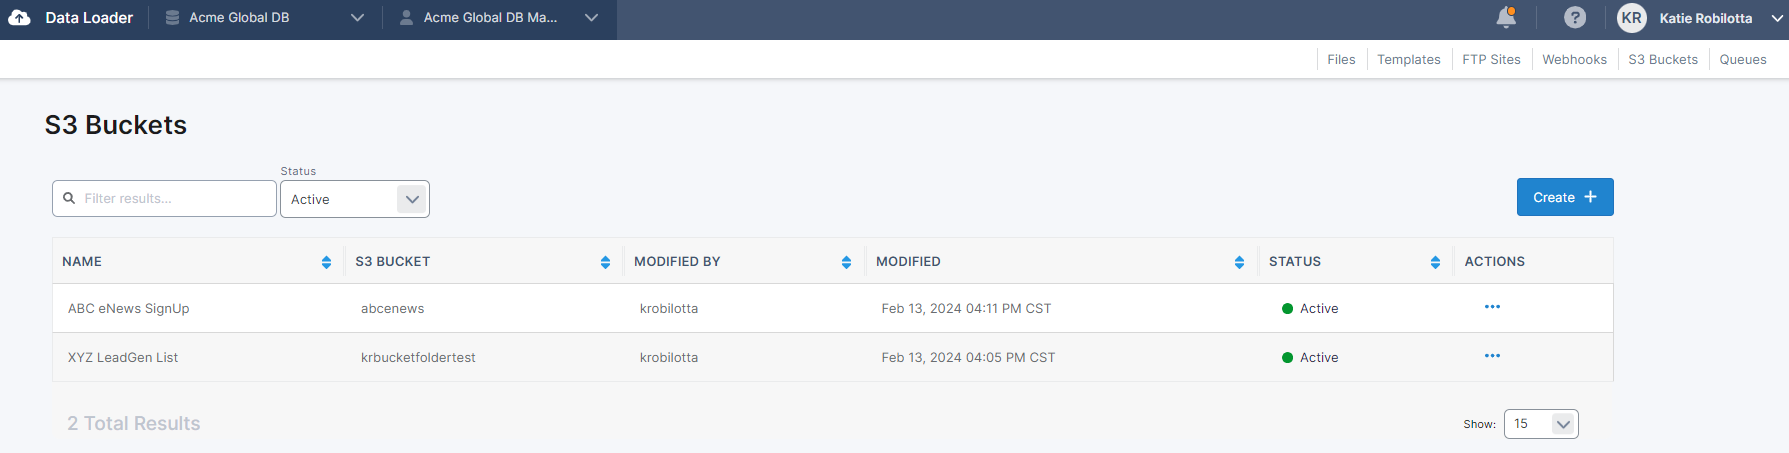Open actions menu for ABC eNews SignUp

pyautogui.click(x=1492, y=307)
